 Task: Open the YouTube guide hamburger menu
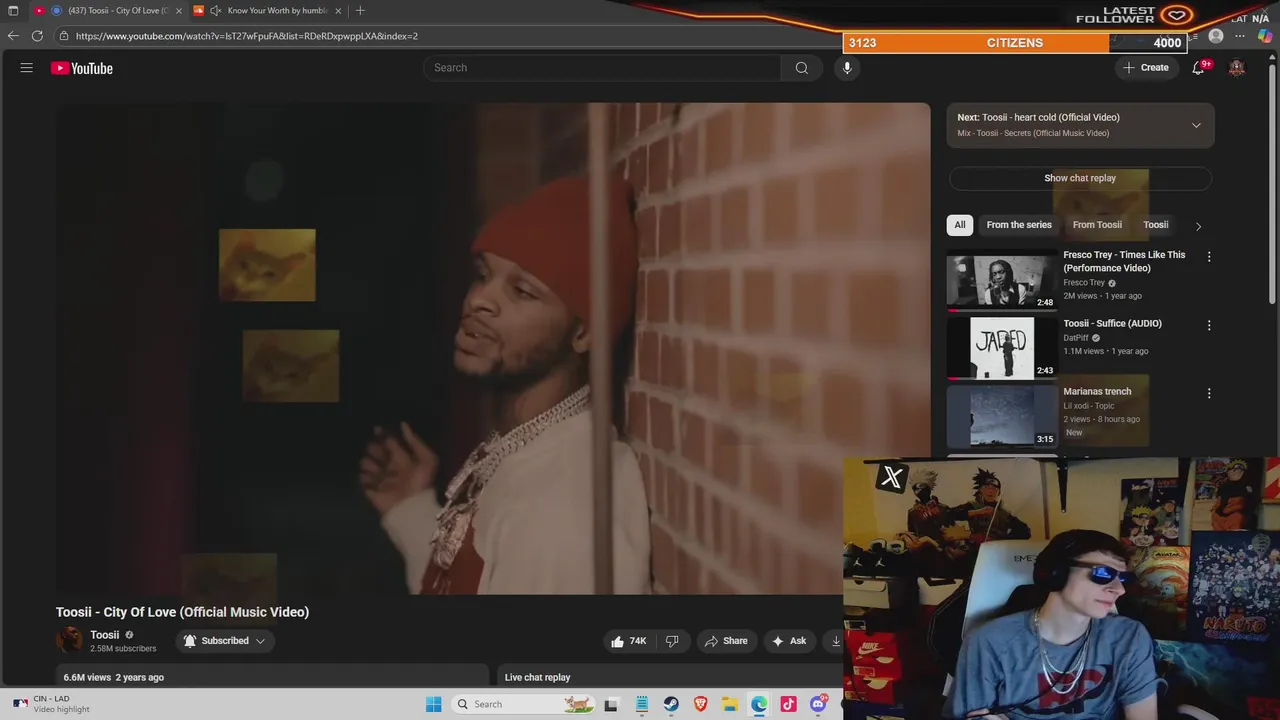27,68
